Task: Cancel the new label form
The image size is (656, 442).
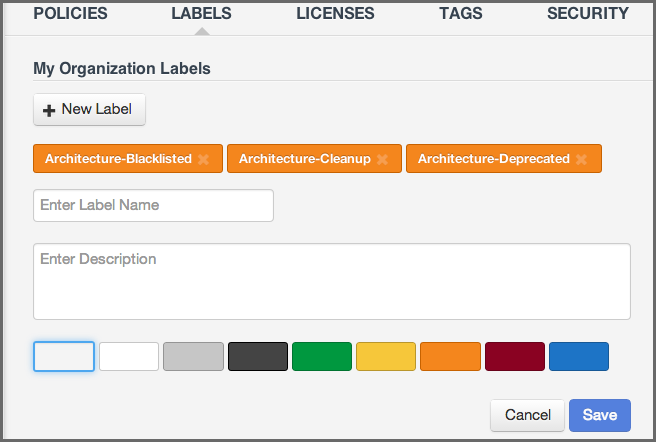Action: [528, 415]
